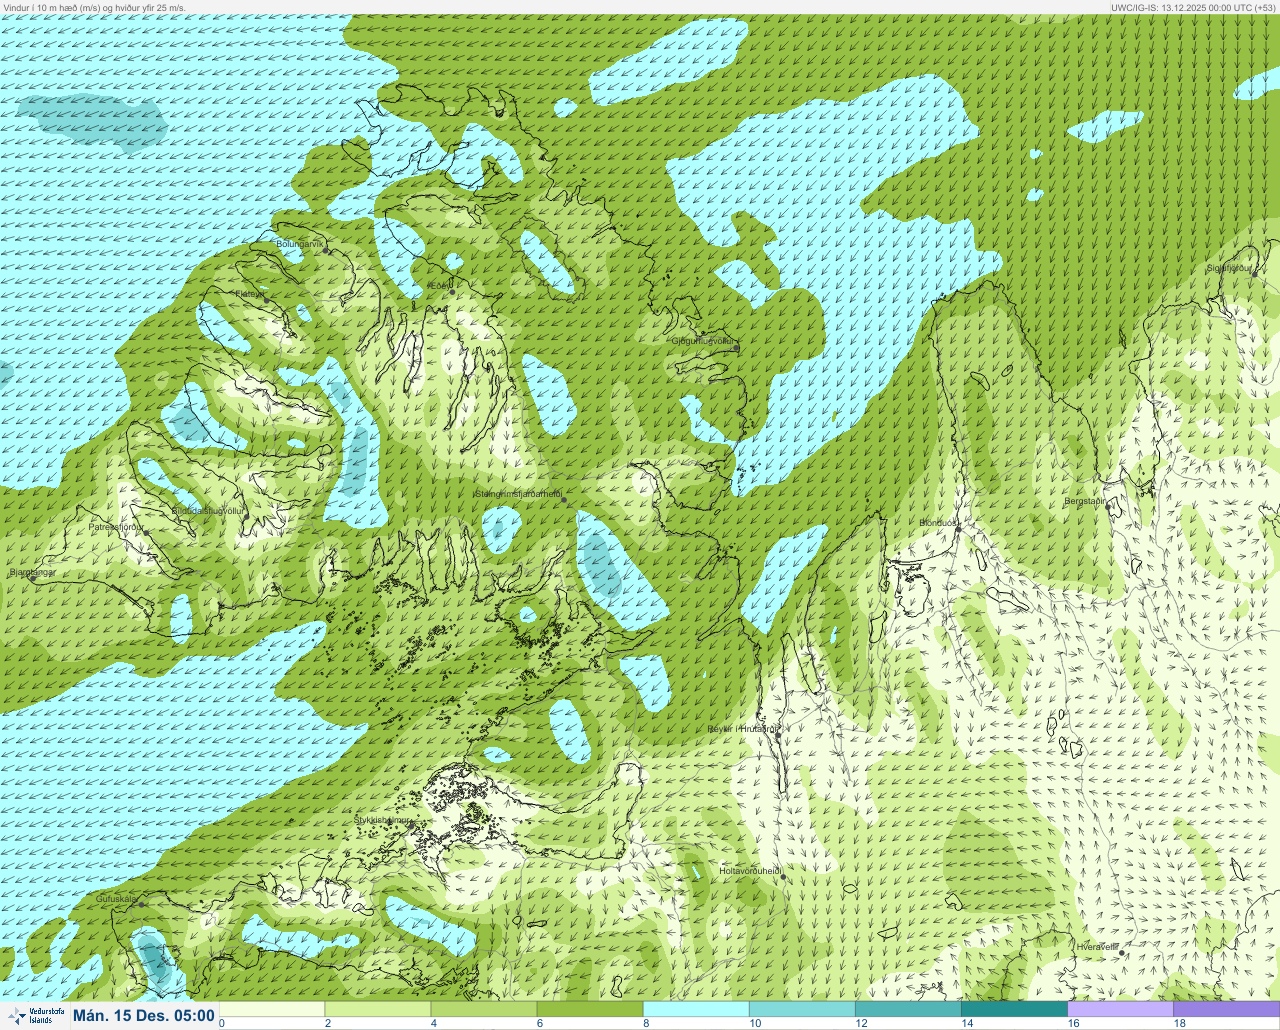Select the 12–14 m/s legend color
The width and height of the screenshot is (1280, 1030).
coord(908,1009)
